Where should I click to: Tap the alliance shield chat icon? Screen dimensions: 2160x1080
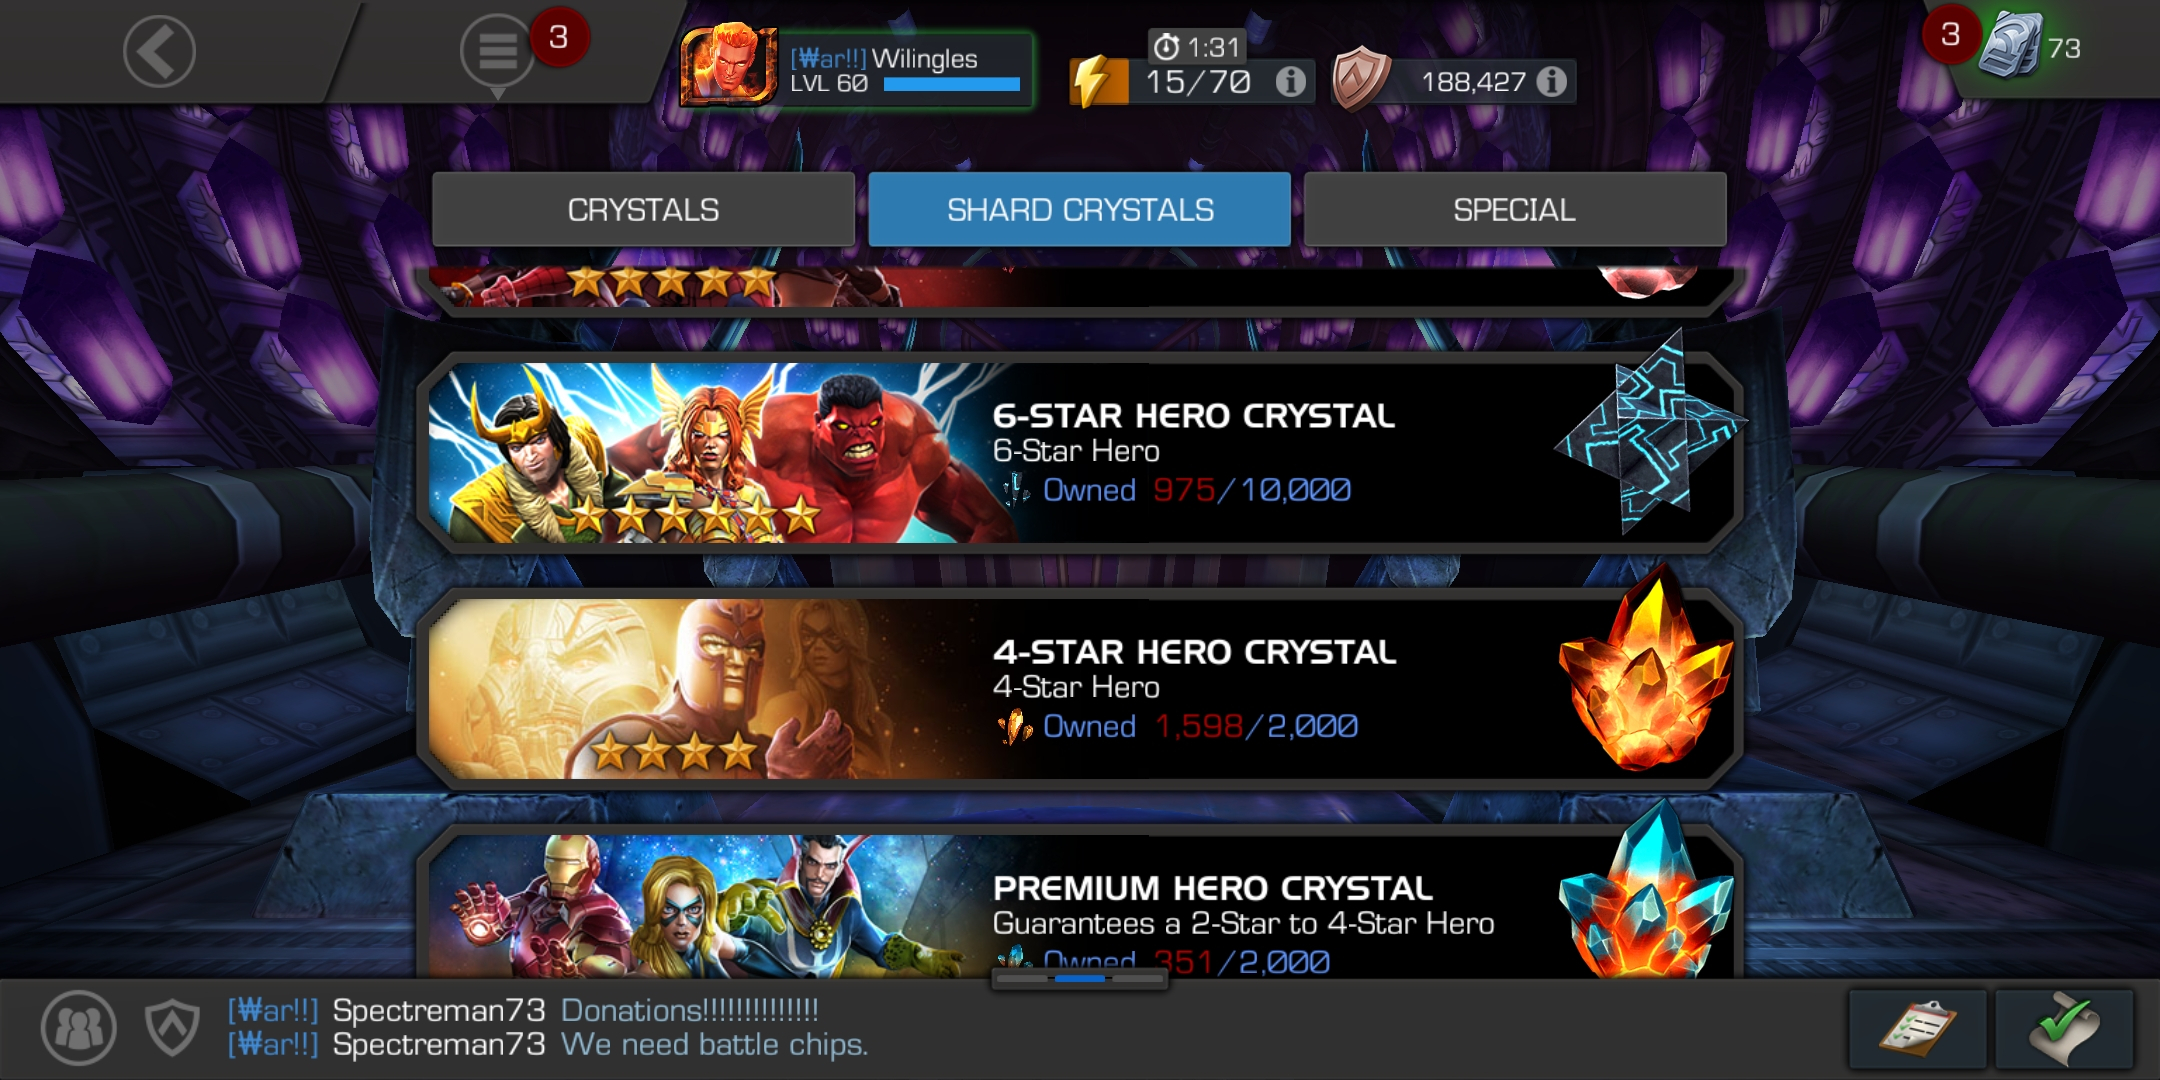pyautogui.click(x=172, y=1028)
